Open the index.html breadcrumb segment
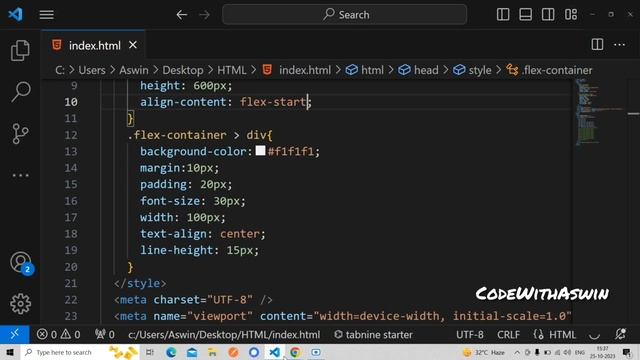 click(x=297, y=70)
